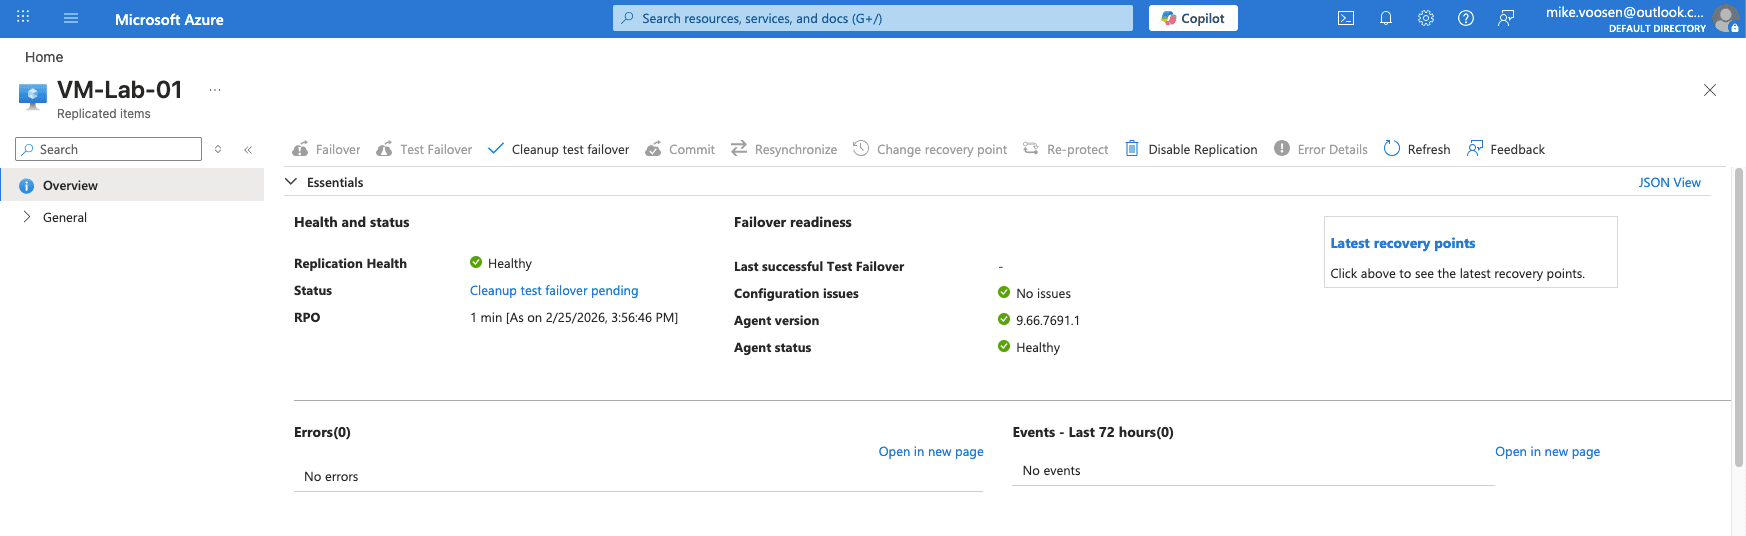Click the top bar feedback person icon
This screenshot has height=536, width=1746.
click(x=1506, y=18)
